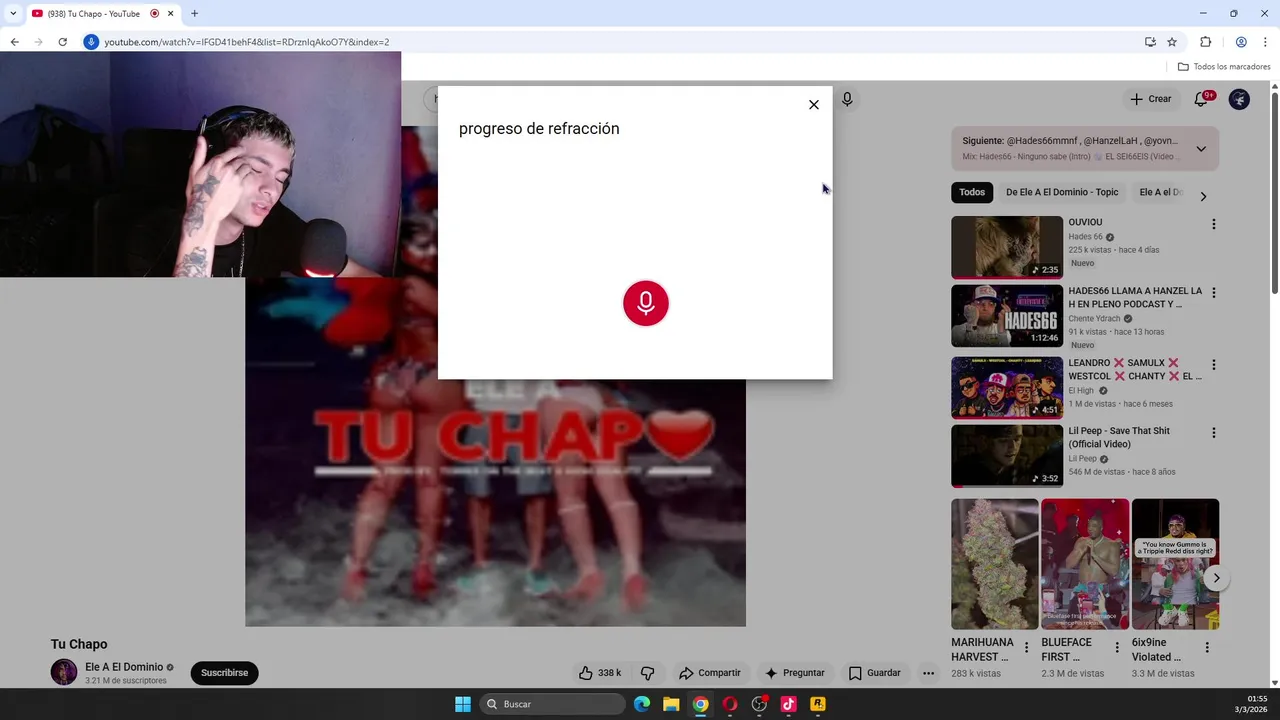The width and height of the screenshot is (1280, 720).
Task: Click the Chente Ydrach channel name
Action: point(1094,319)
